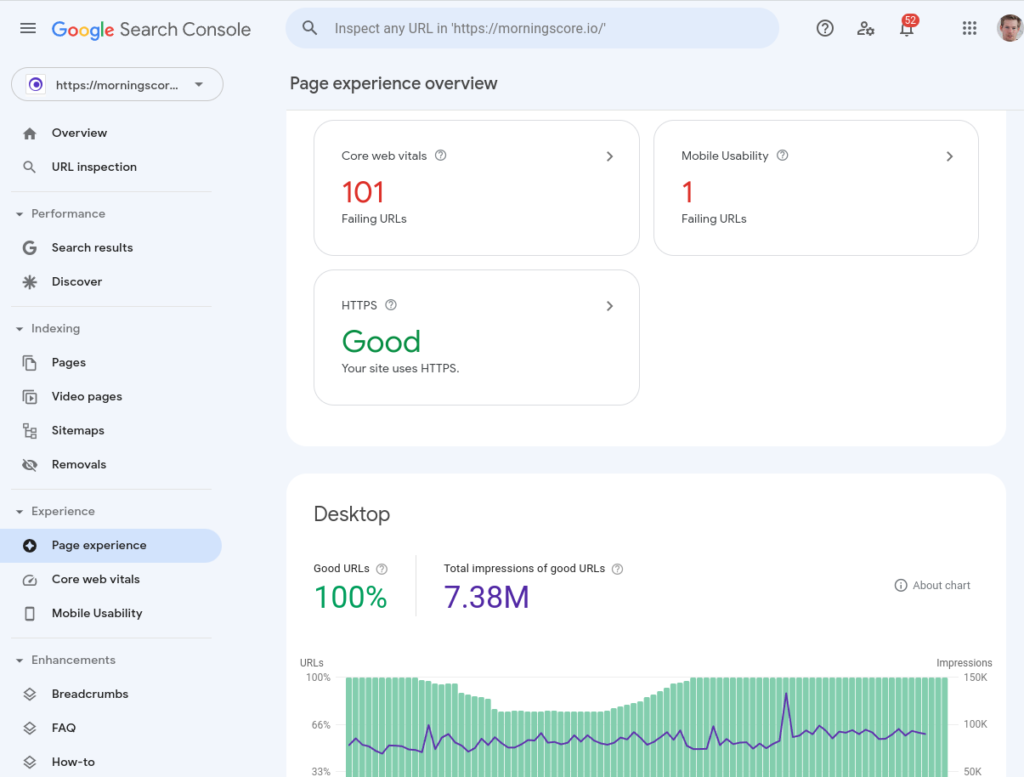Go to Overview in the sidebar

79,132
